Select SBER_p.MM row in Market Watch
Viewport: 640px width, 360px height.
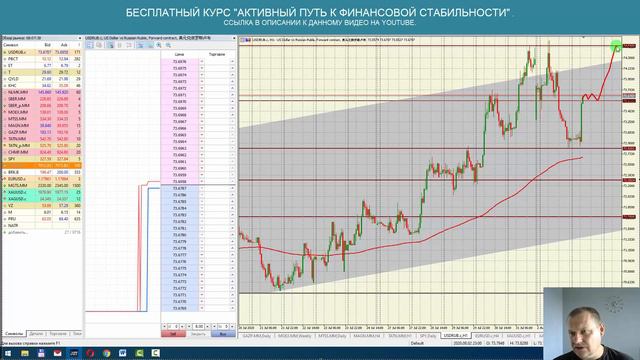click(x=42, y=105)
